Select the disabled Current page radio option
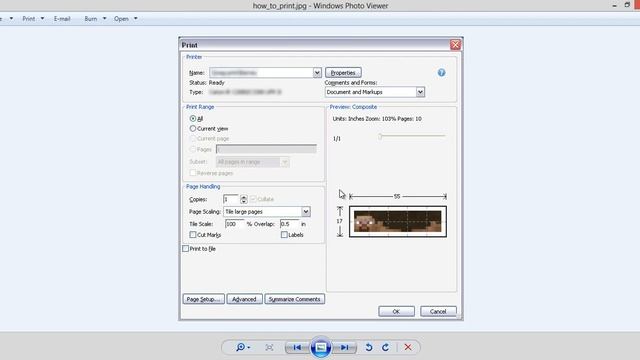 (x=193, y=138)
